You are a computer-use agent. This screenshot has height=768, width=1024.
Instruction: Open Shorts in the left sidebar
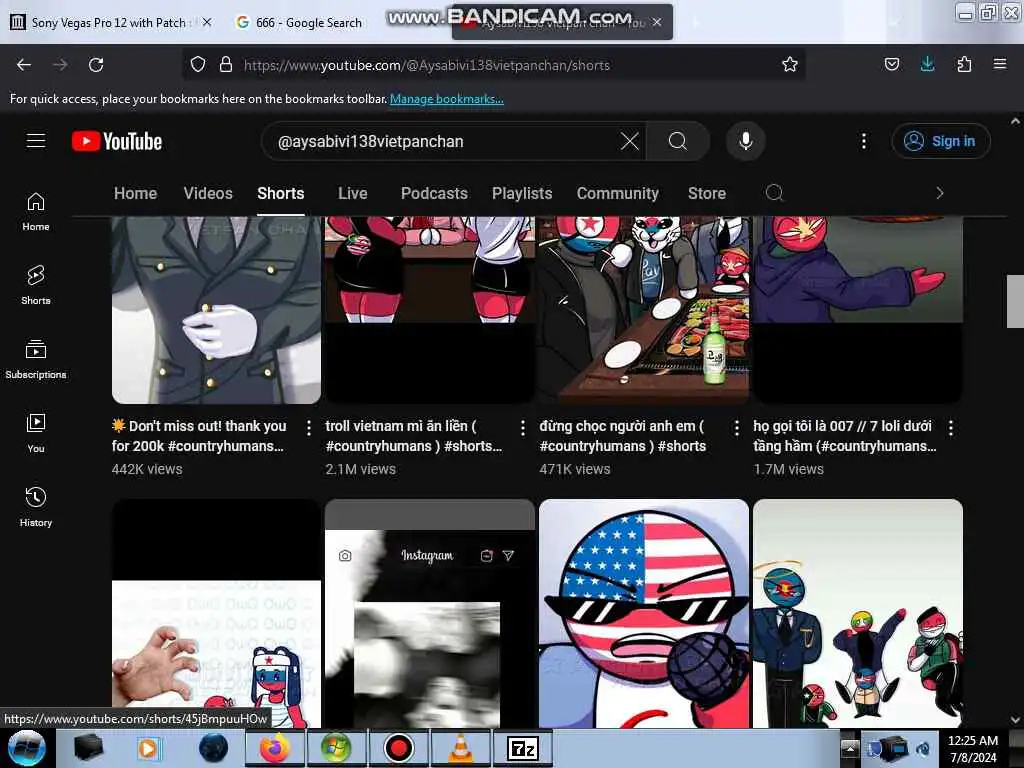(35, 285)
